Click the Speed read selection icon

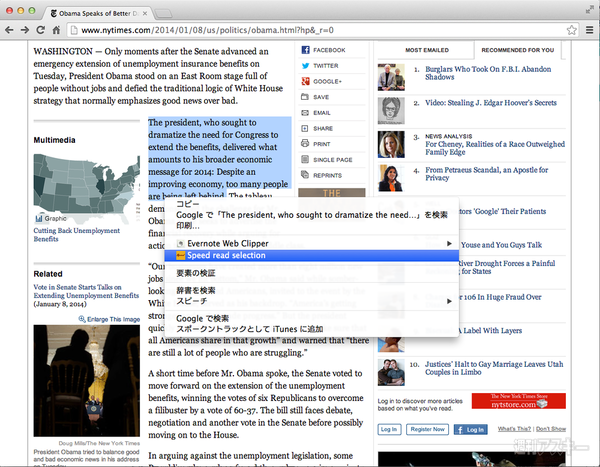180,255
